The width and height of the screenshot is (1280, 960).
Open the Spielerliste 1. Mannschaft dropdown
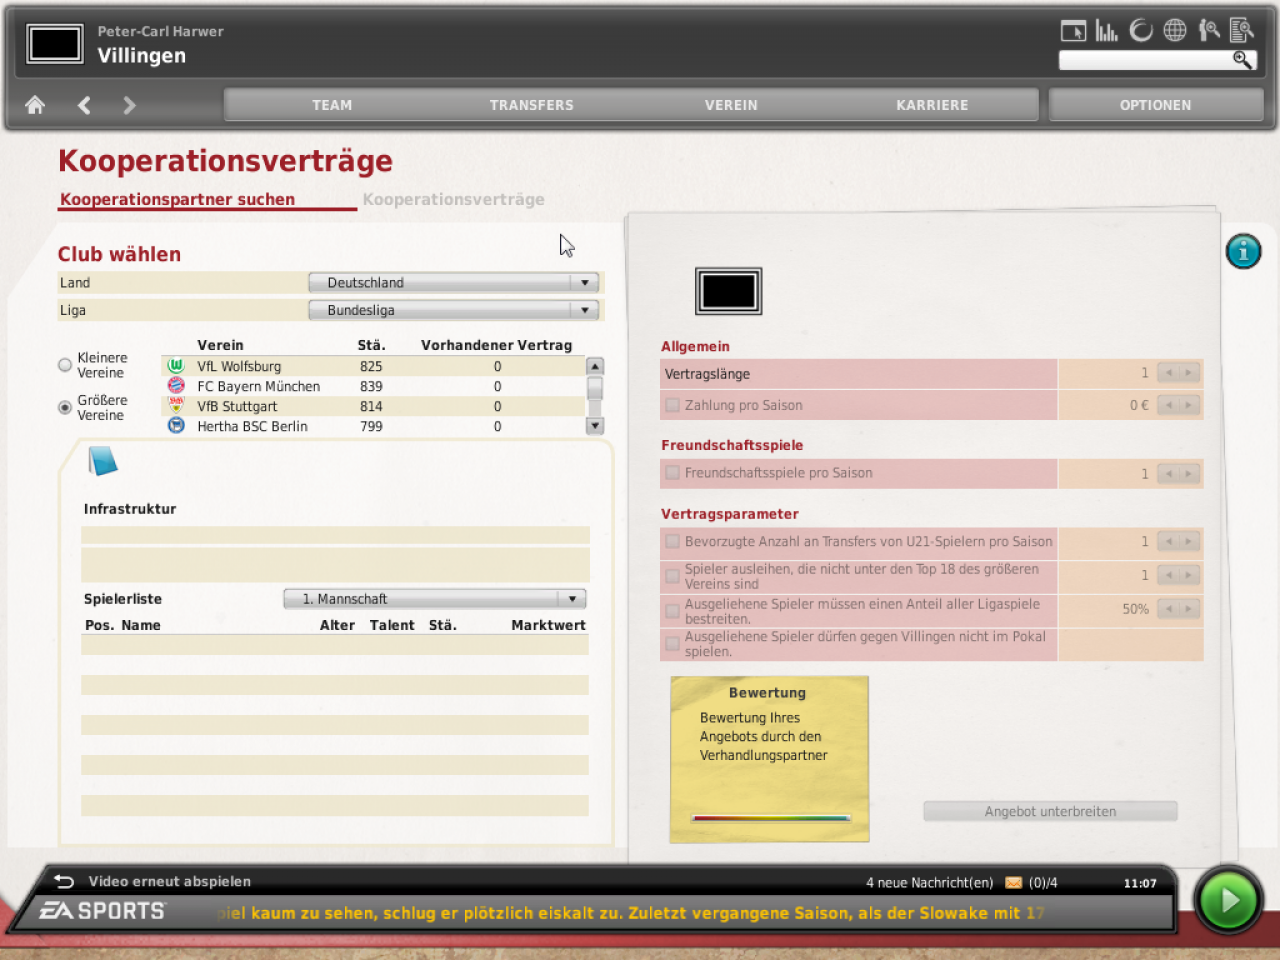[x=435, y=599]
